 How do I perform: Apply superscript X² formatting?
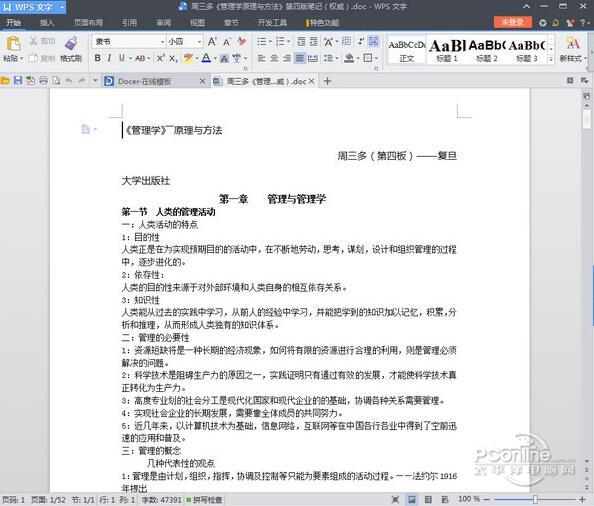[x=161, y=58]
